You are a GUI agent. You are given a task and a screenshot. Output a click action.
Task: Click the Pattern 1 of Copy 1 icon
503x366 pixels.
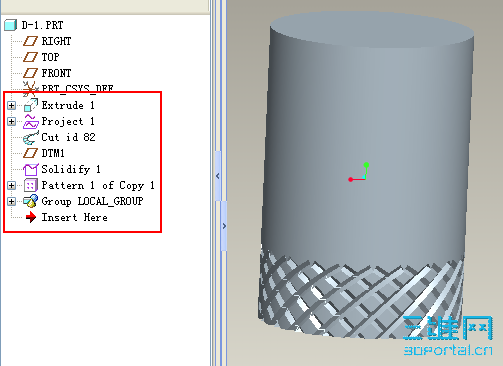(x=31, y=185)
